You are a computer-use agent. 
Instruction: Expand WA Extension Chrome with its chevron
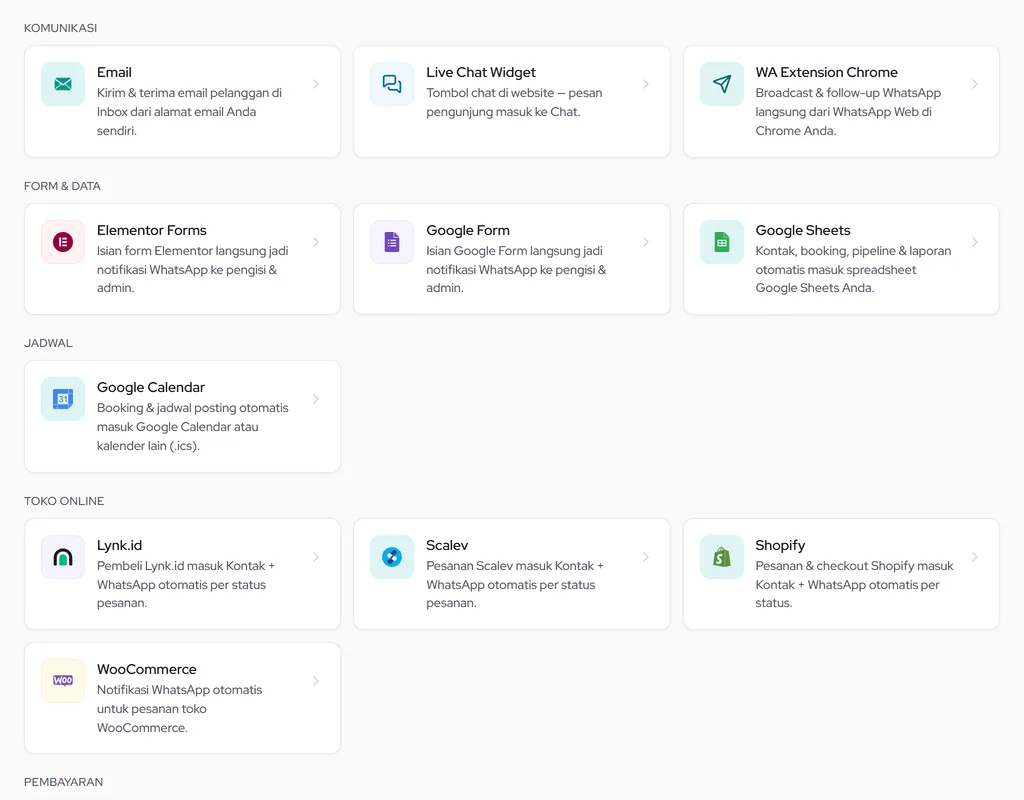[x=975, y=84]
